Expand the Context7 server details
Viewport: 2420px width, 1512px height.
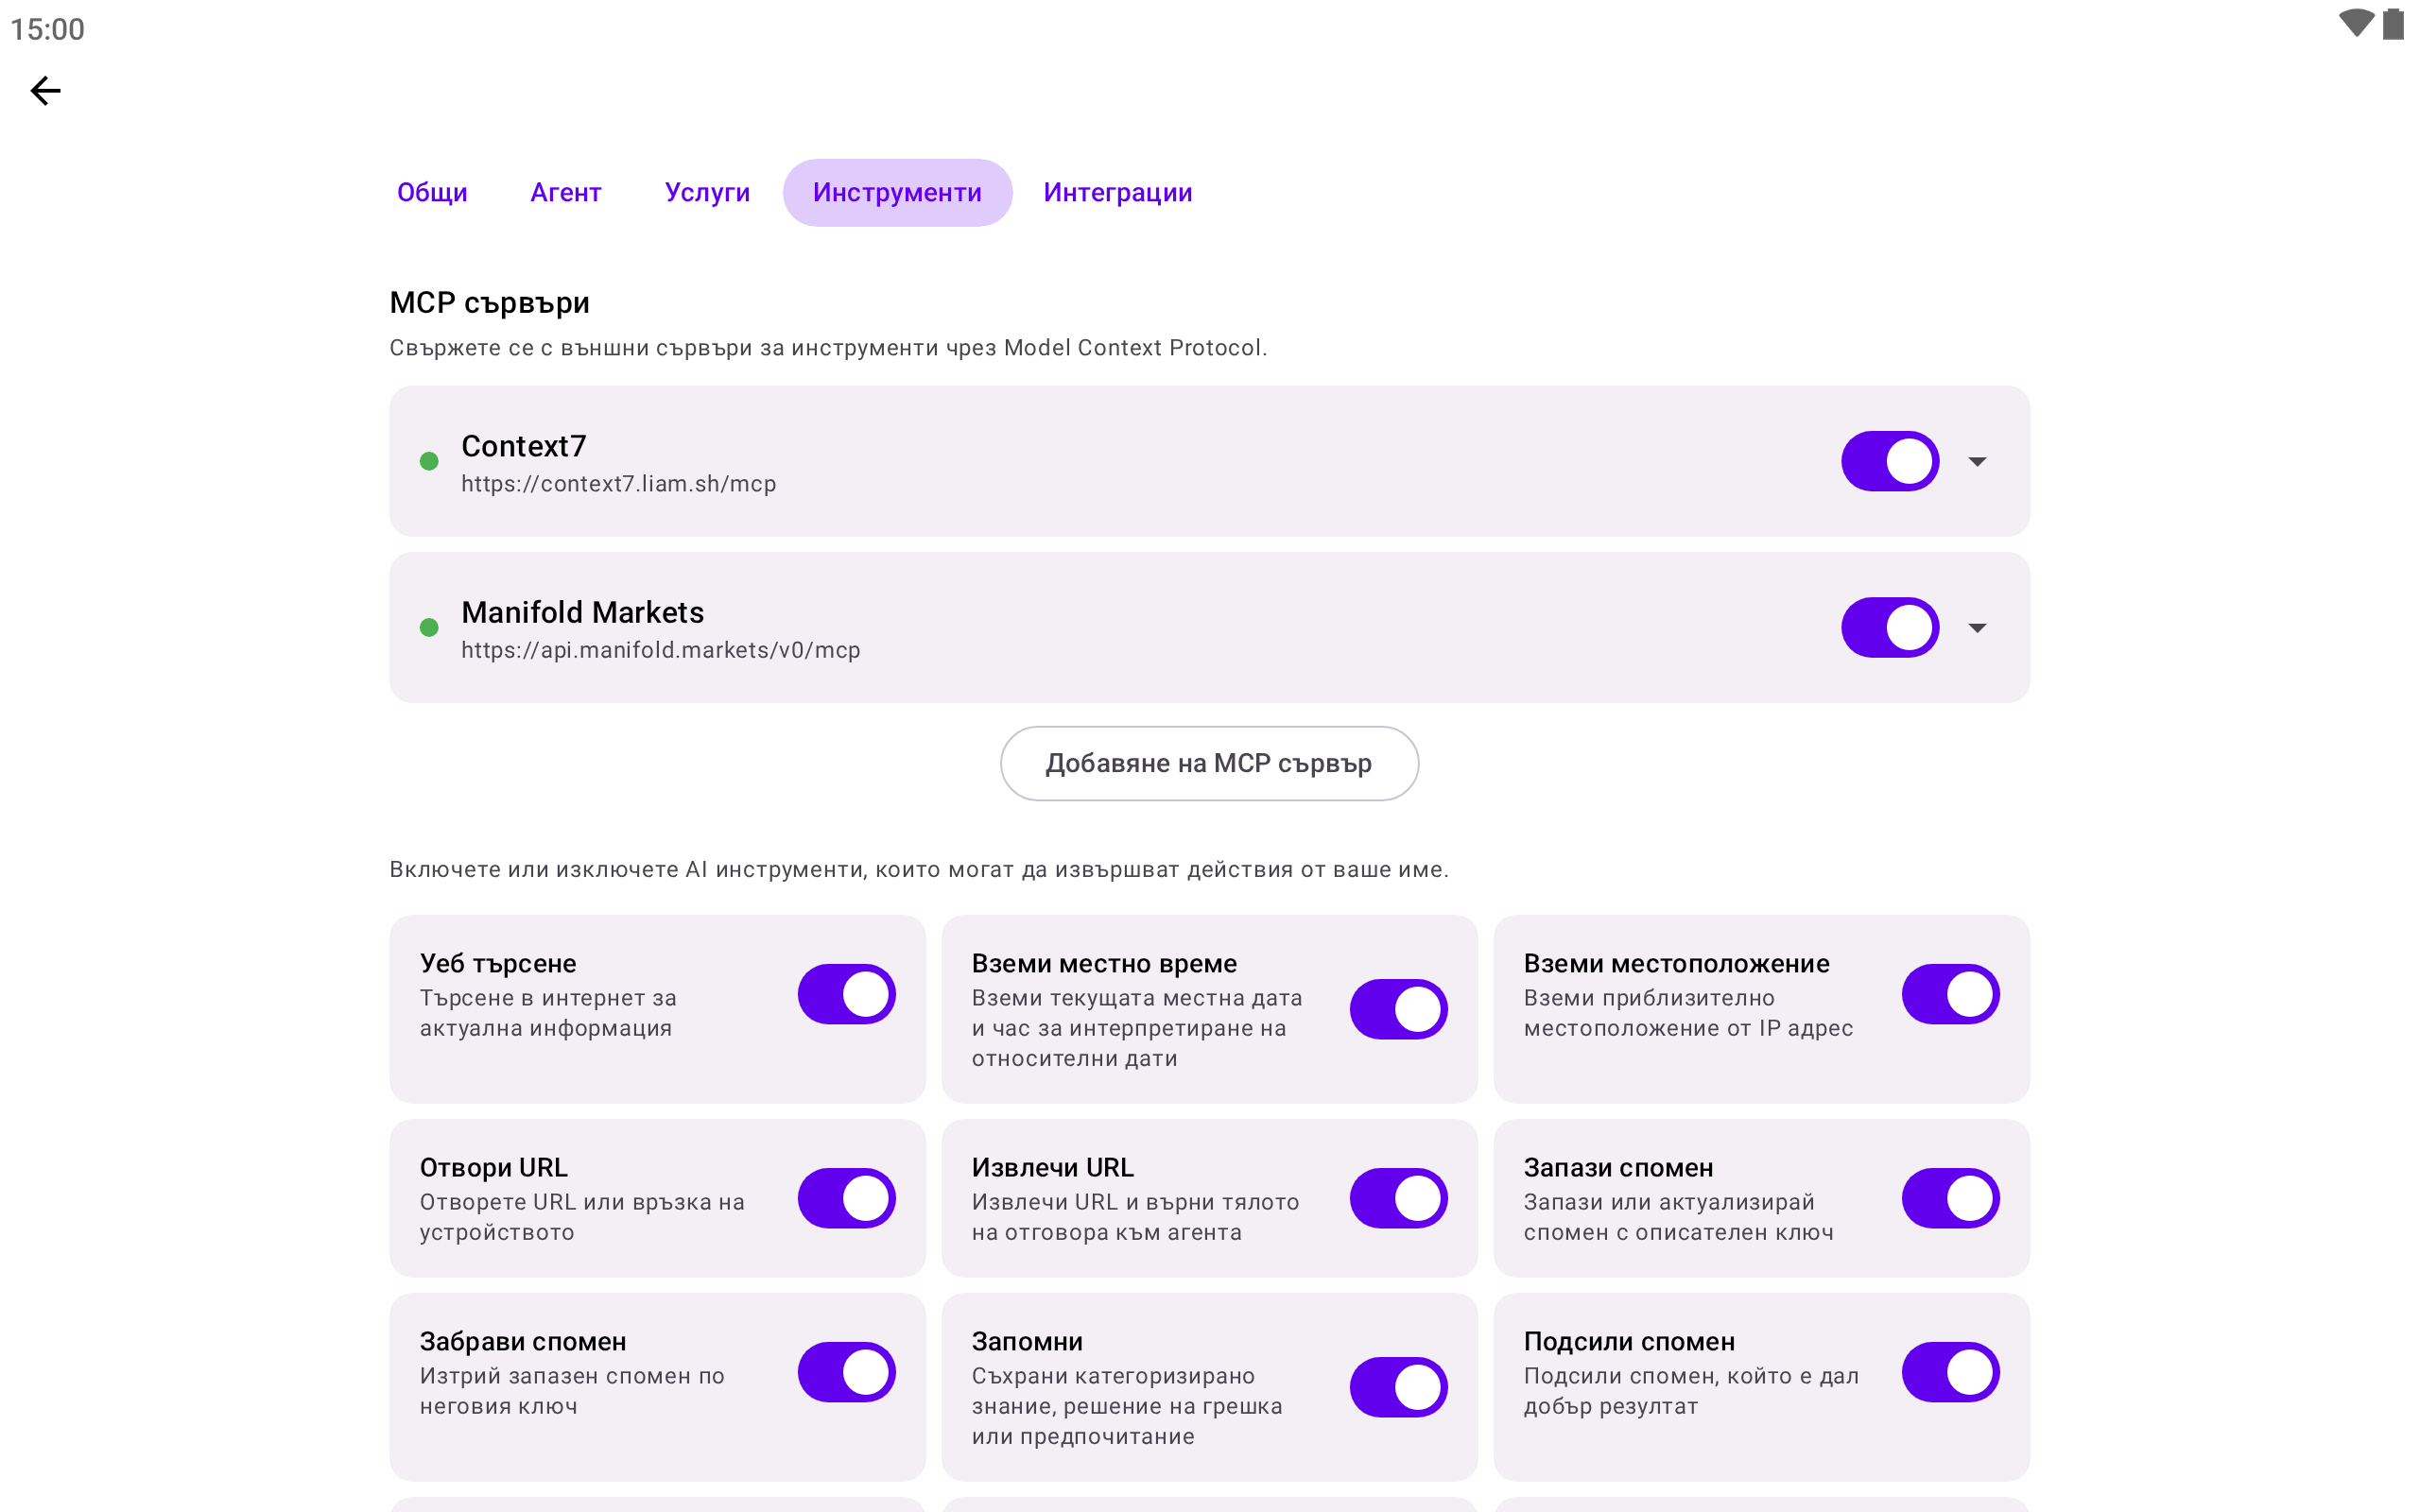click(x=1977, y=461)
